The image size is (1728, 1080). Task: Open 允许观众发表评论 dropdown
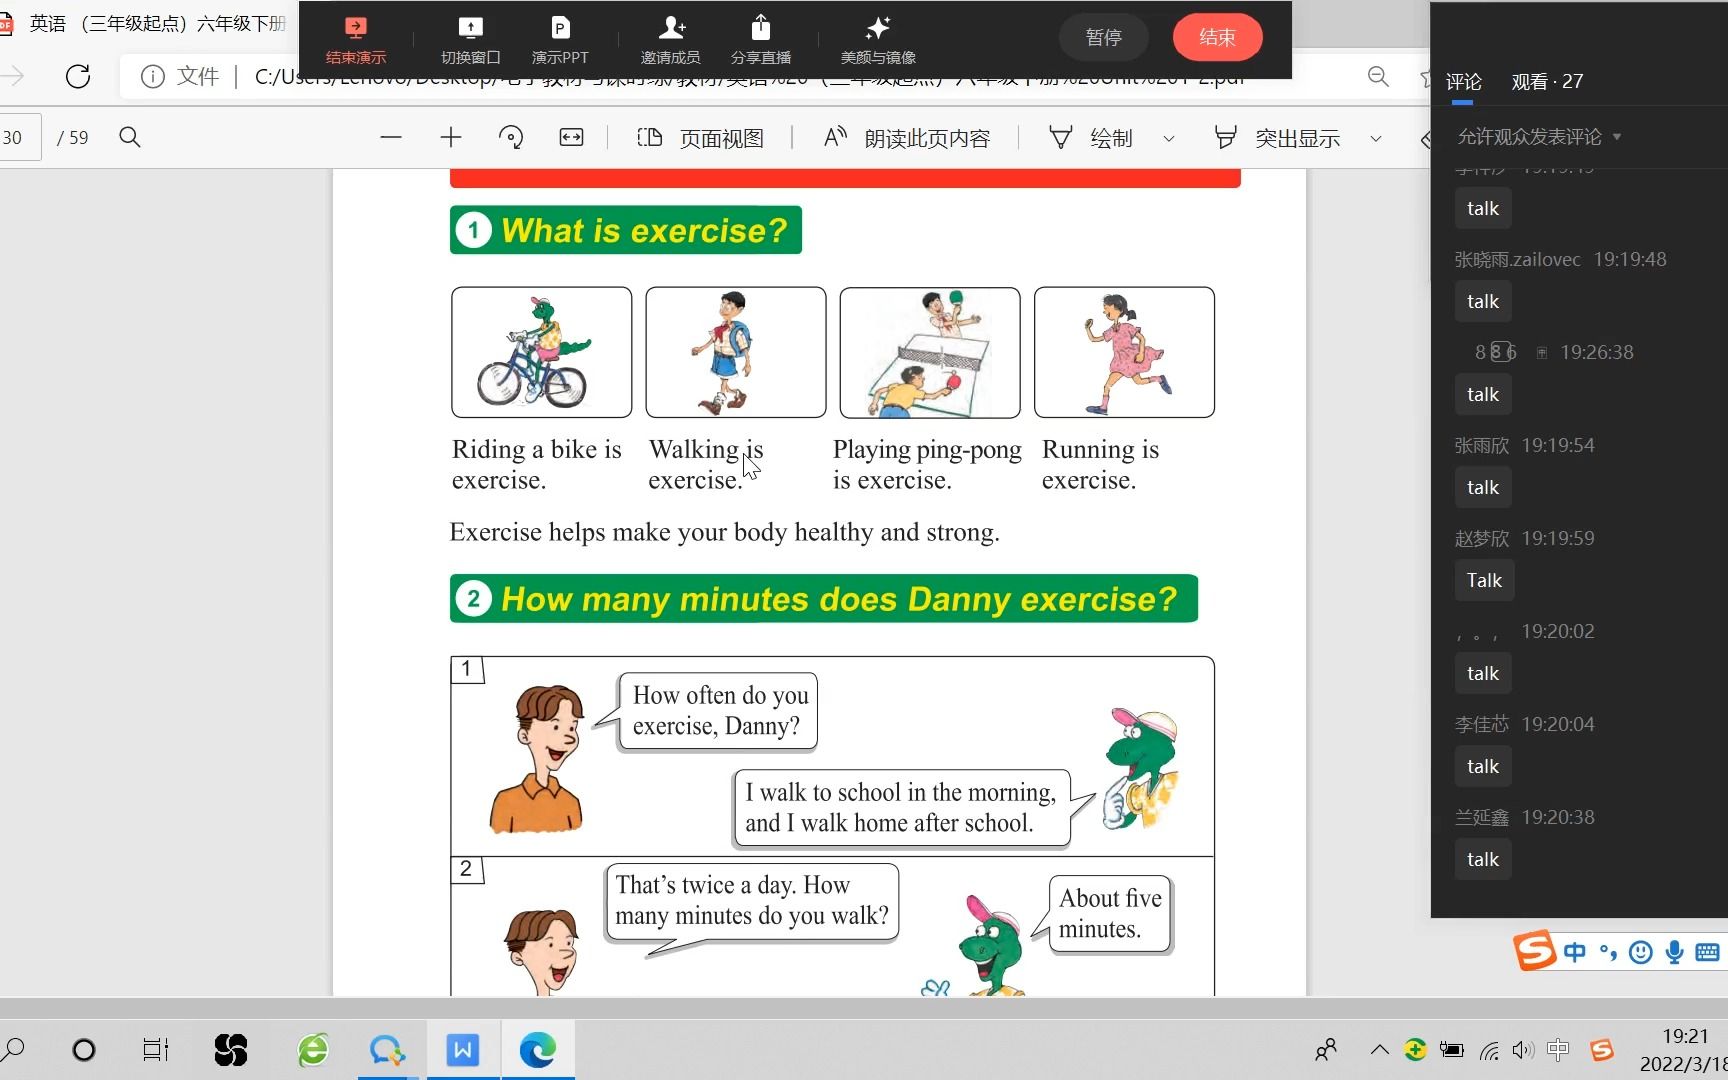coord(1538,137)
